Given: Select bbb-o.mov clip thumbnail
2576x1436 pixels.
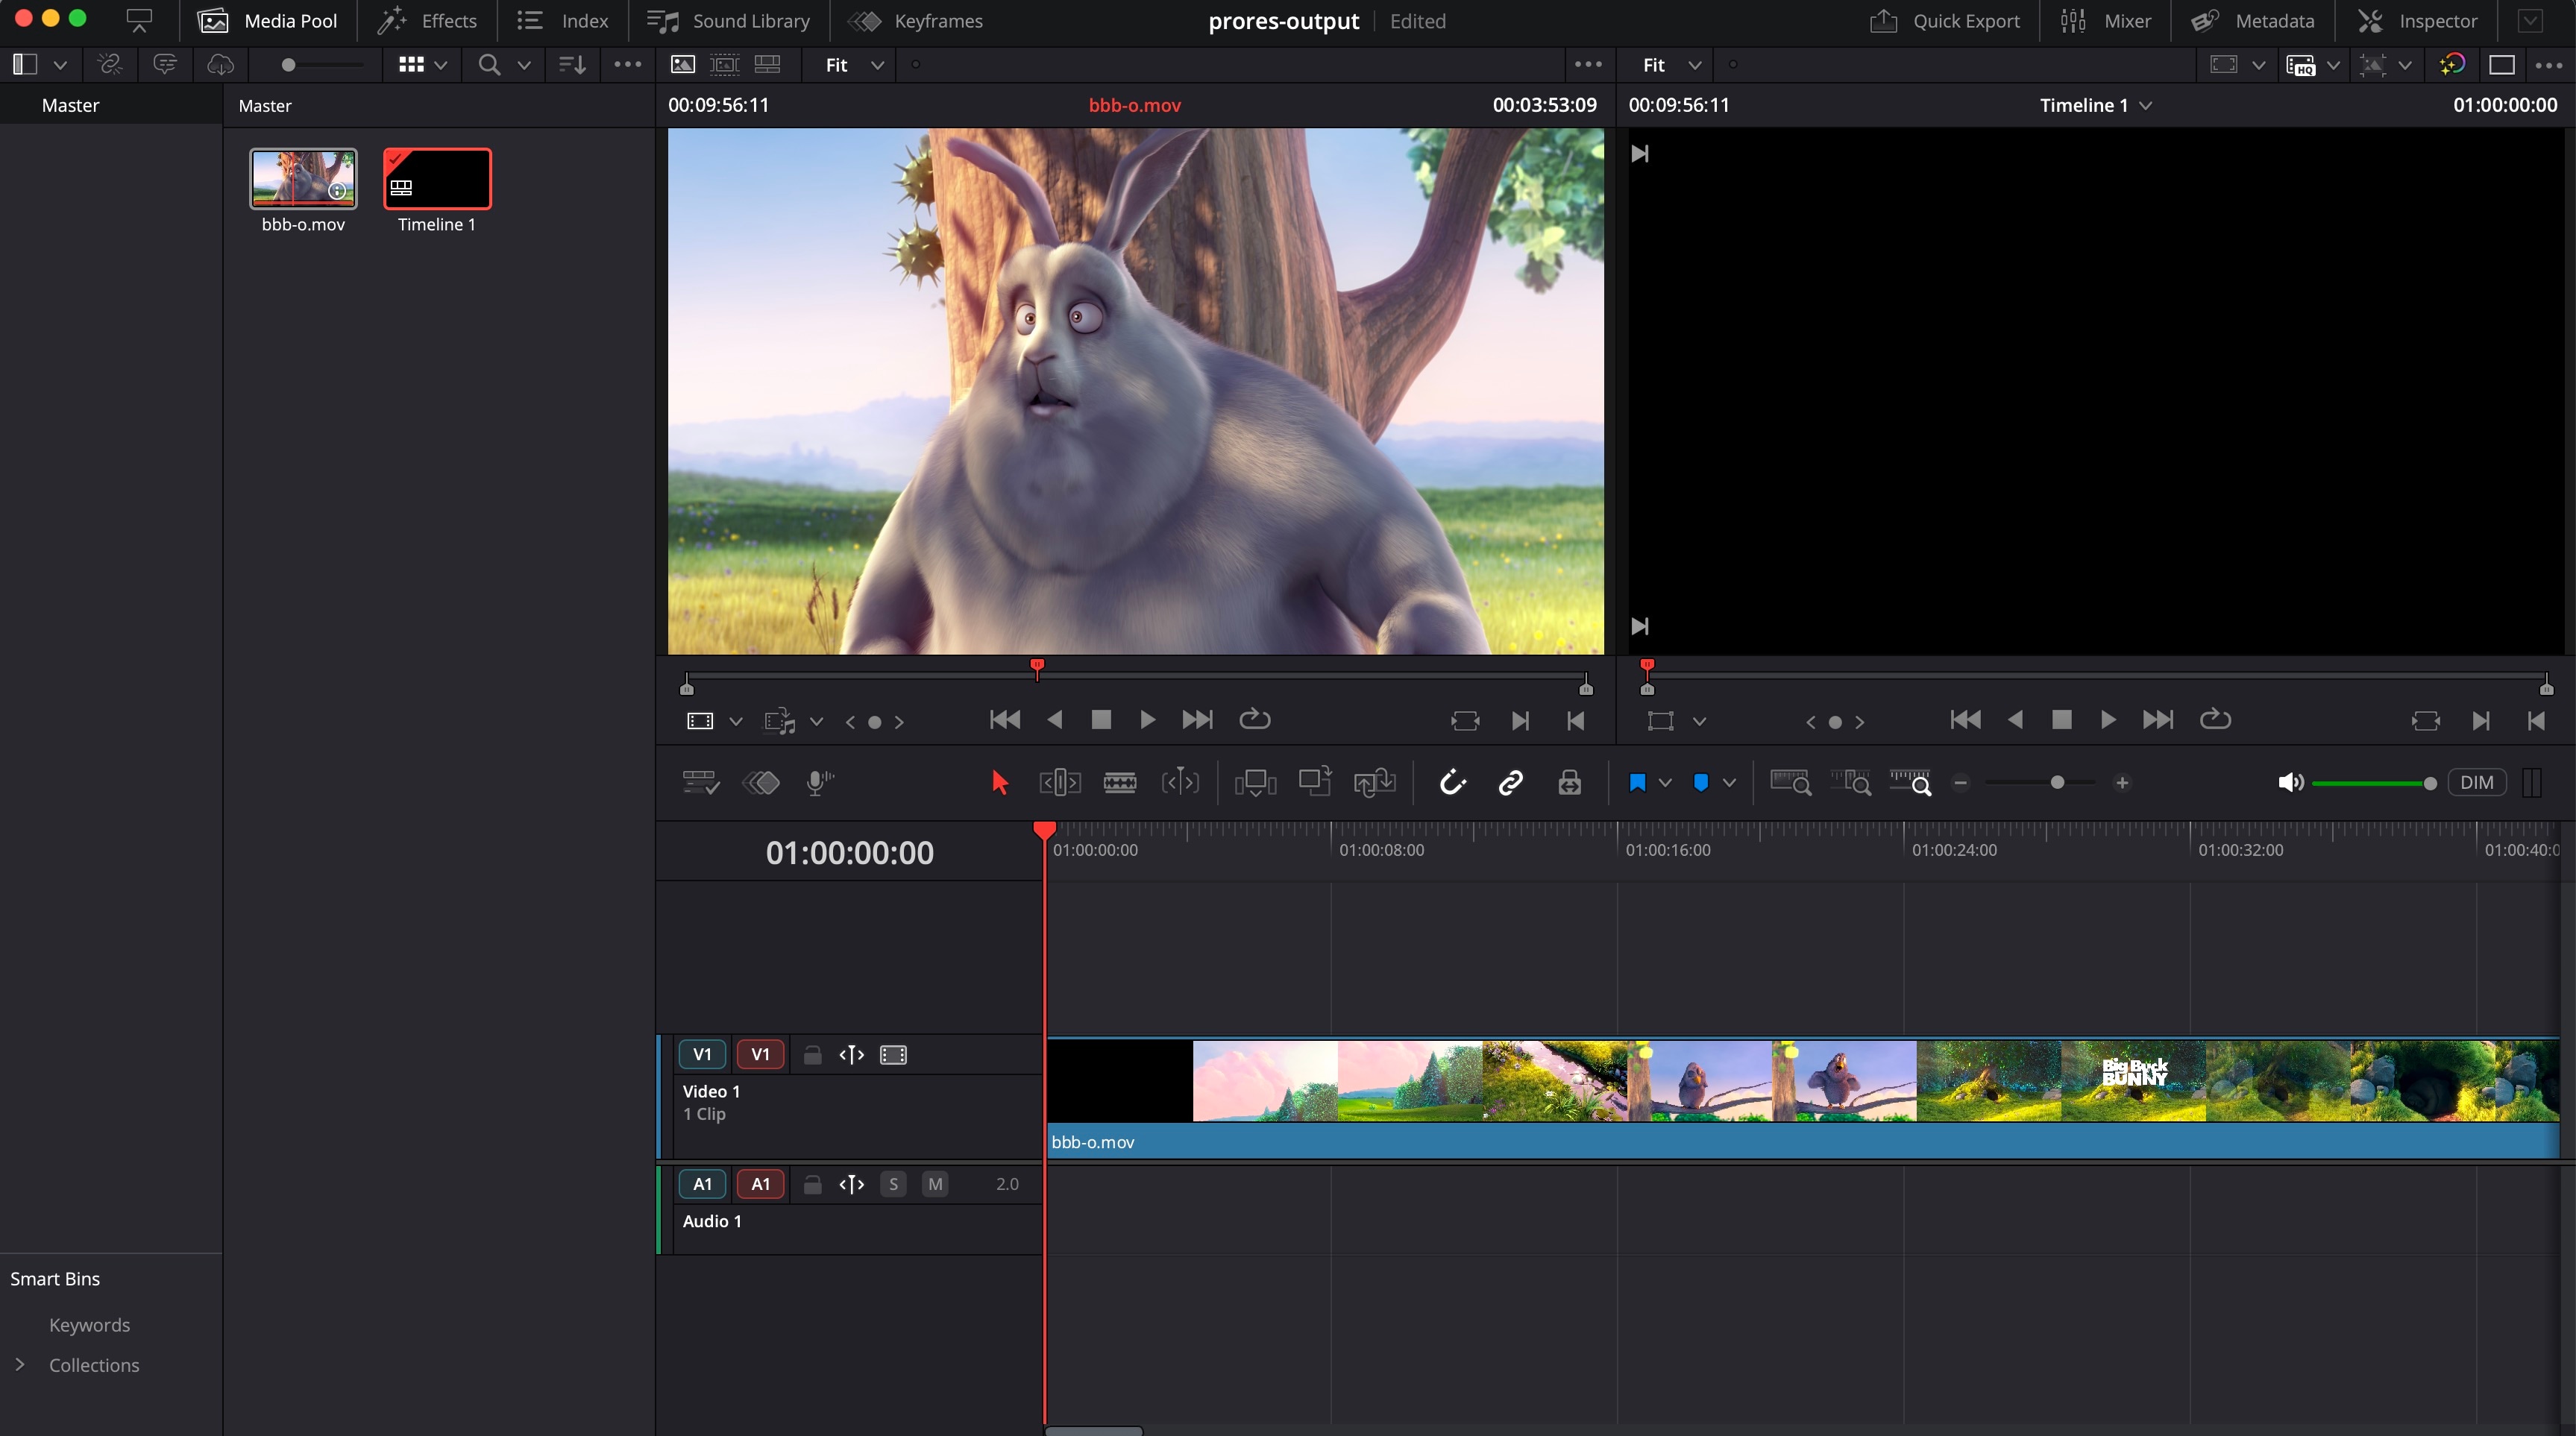Looking at the screenshot, I should tap(303, 179).
